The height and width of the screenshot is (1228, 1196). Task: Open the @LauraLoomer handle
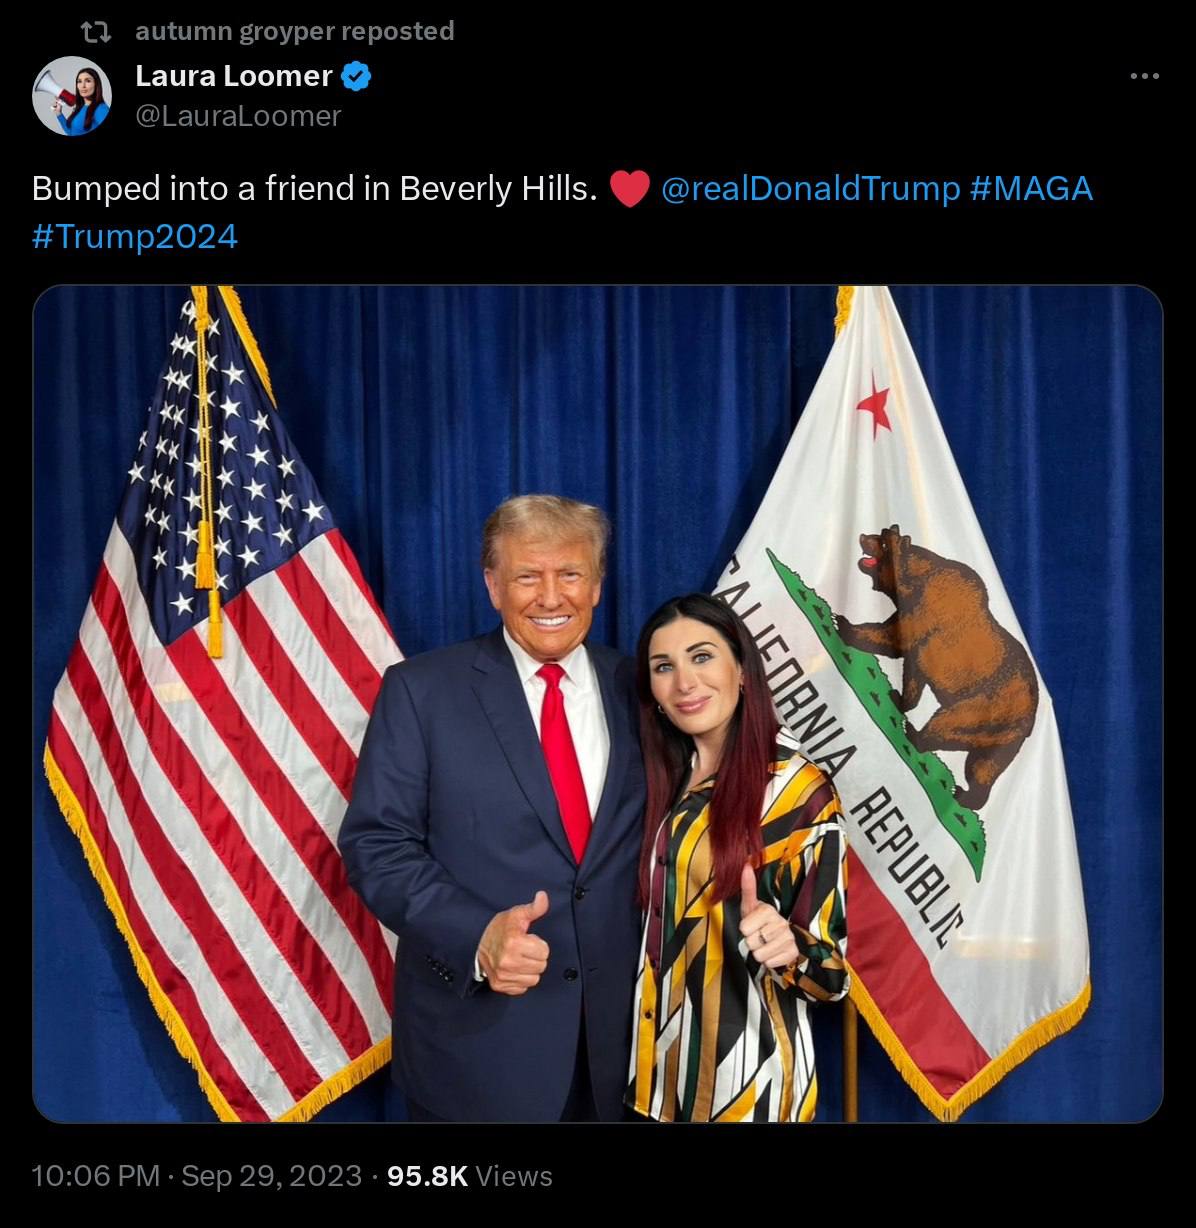tap(238, 117)
